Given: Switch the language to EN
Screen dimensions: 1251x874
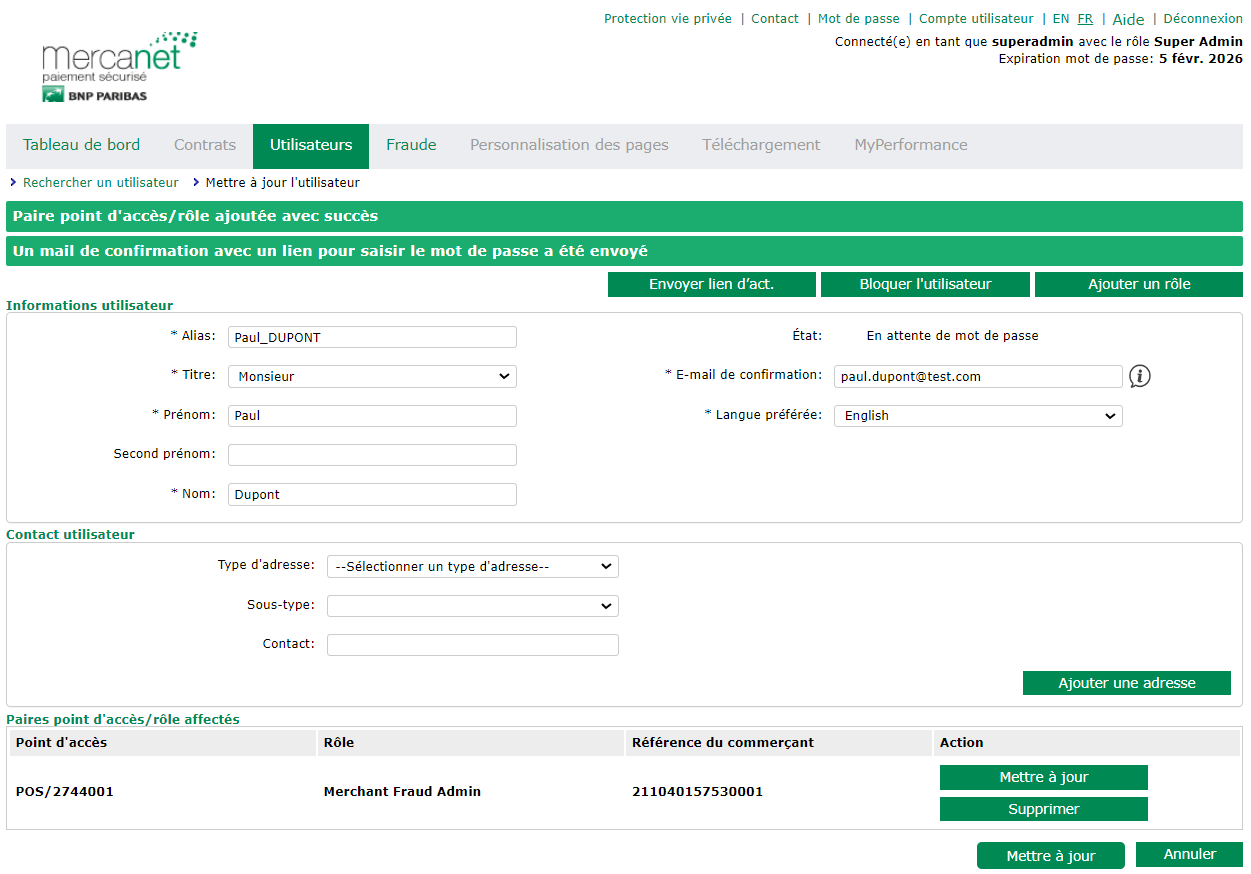Looking at the screenshot, I should pyautogui.click(x=1060, y=19).
